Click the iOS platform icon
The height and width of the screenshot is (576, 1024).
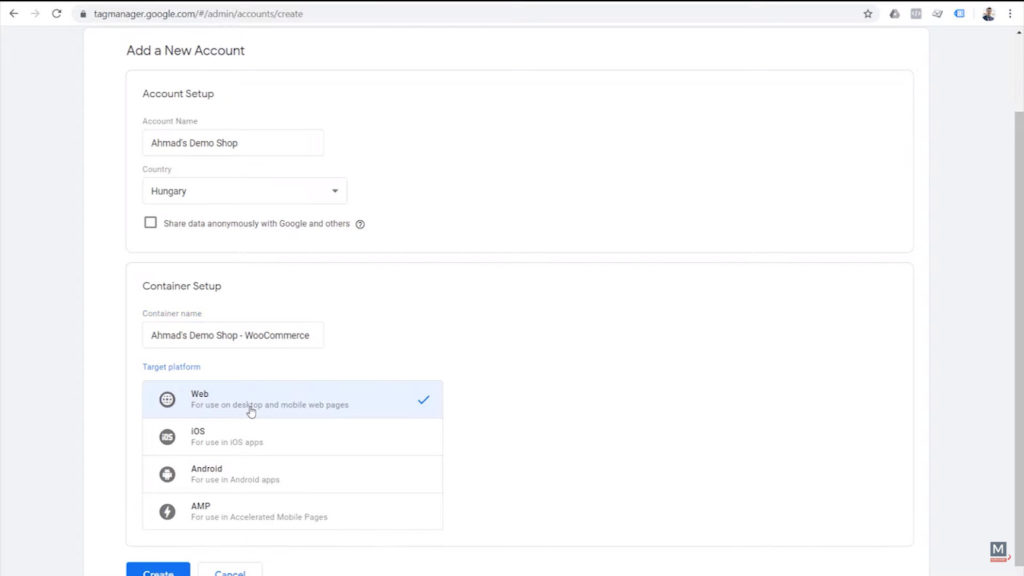point(167,436)
